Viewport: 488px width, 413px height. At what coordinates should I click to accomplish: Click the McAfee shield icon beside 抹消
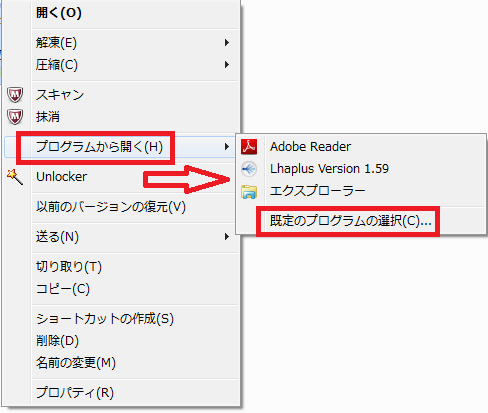click(15, 117)
